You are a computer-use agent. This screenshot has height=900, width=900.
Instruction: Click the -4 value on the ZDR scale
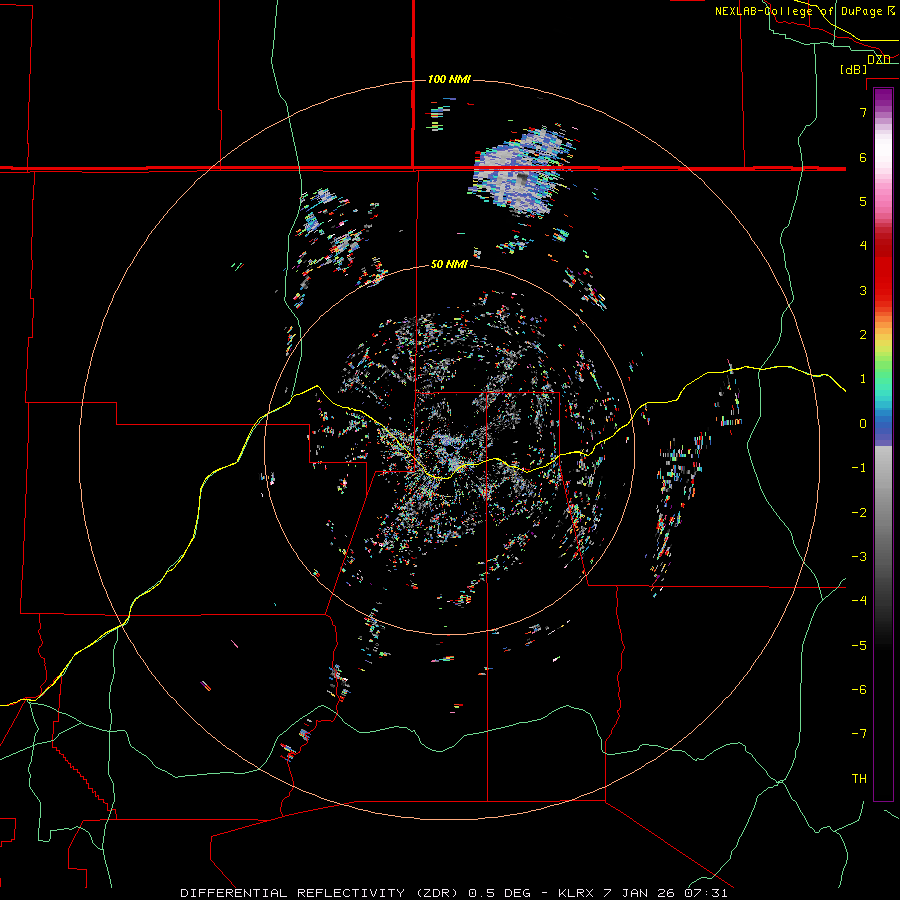coord(859,601)
